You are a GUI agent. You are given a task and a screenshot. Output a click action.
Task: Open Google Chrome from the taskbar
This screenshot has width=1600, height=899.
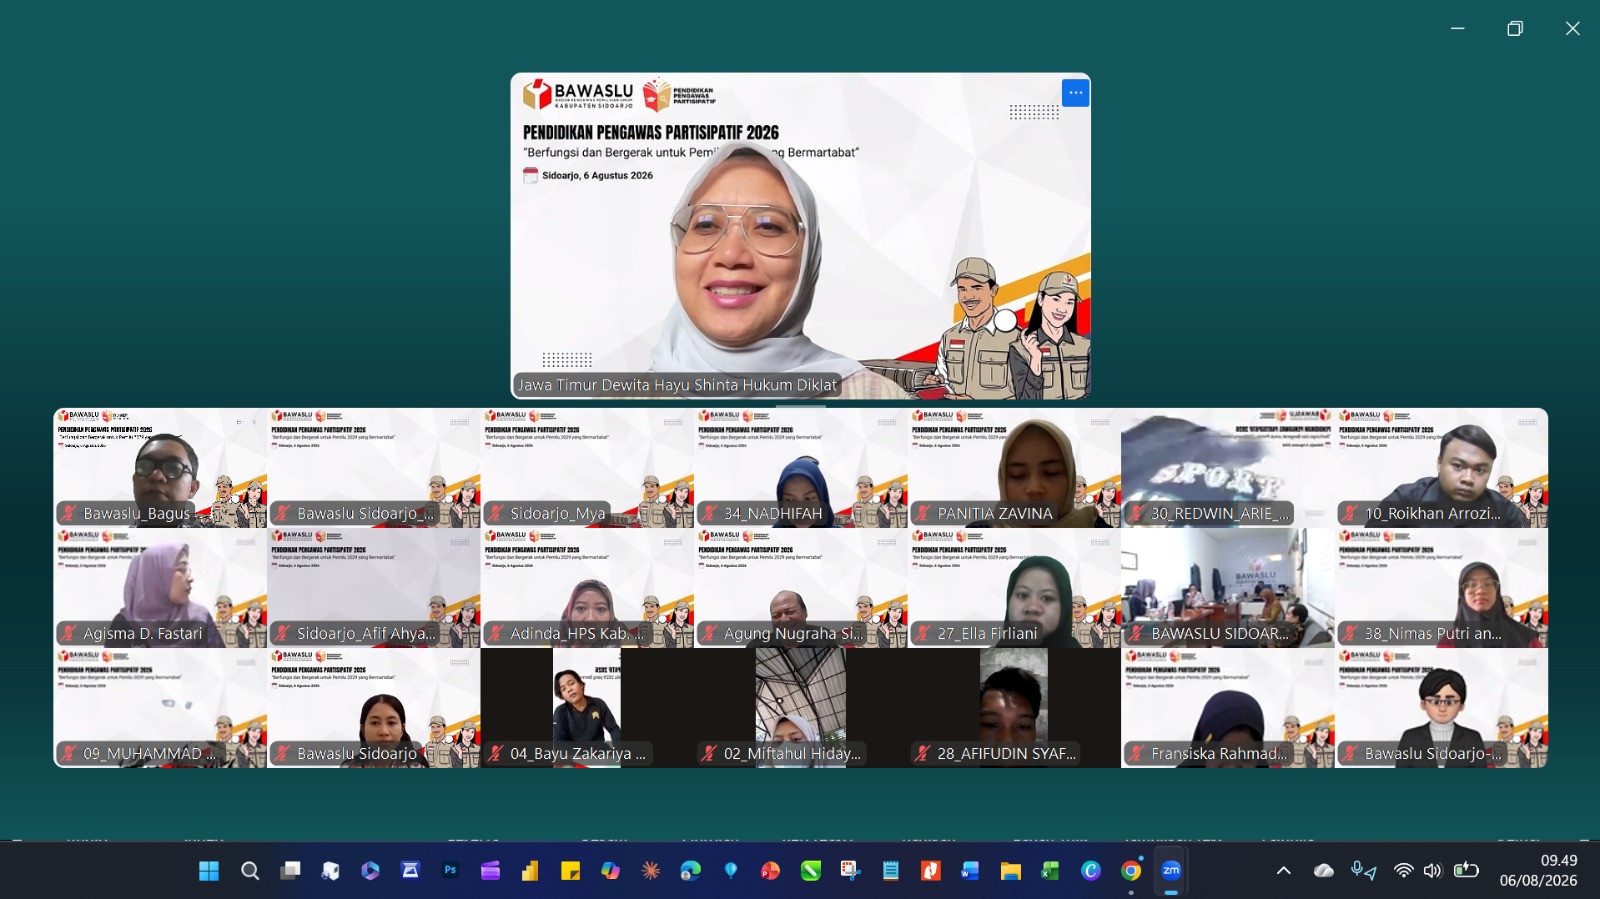coord(1131,871)
